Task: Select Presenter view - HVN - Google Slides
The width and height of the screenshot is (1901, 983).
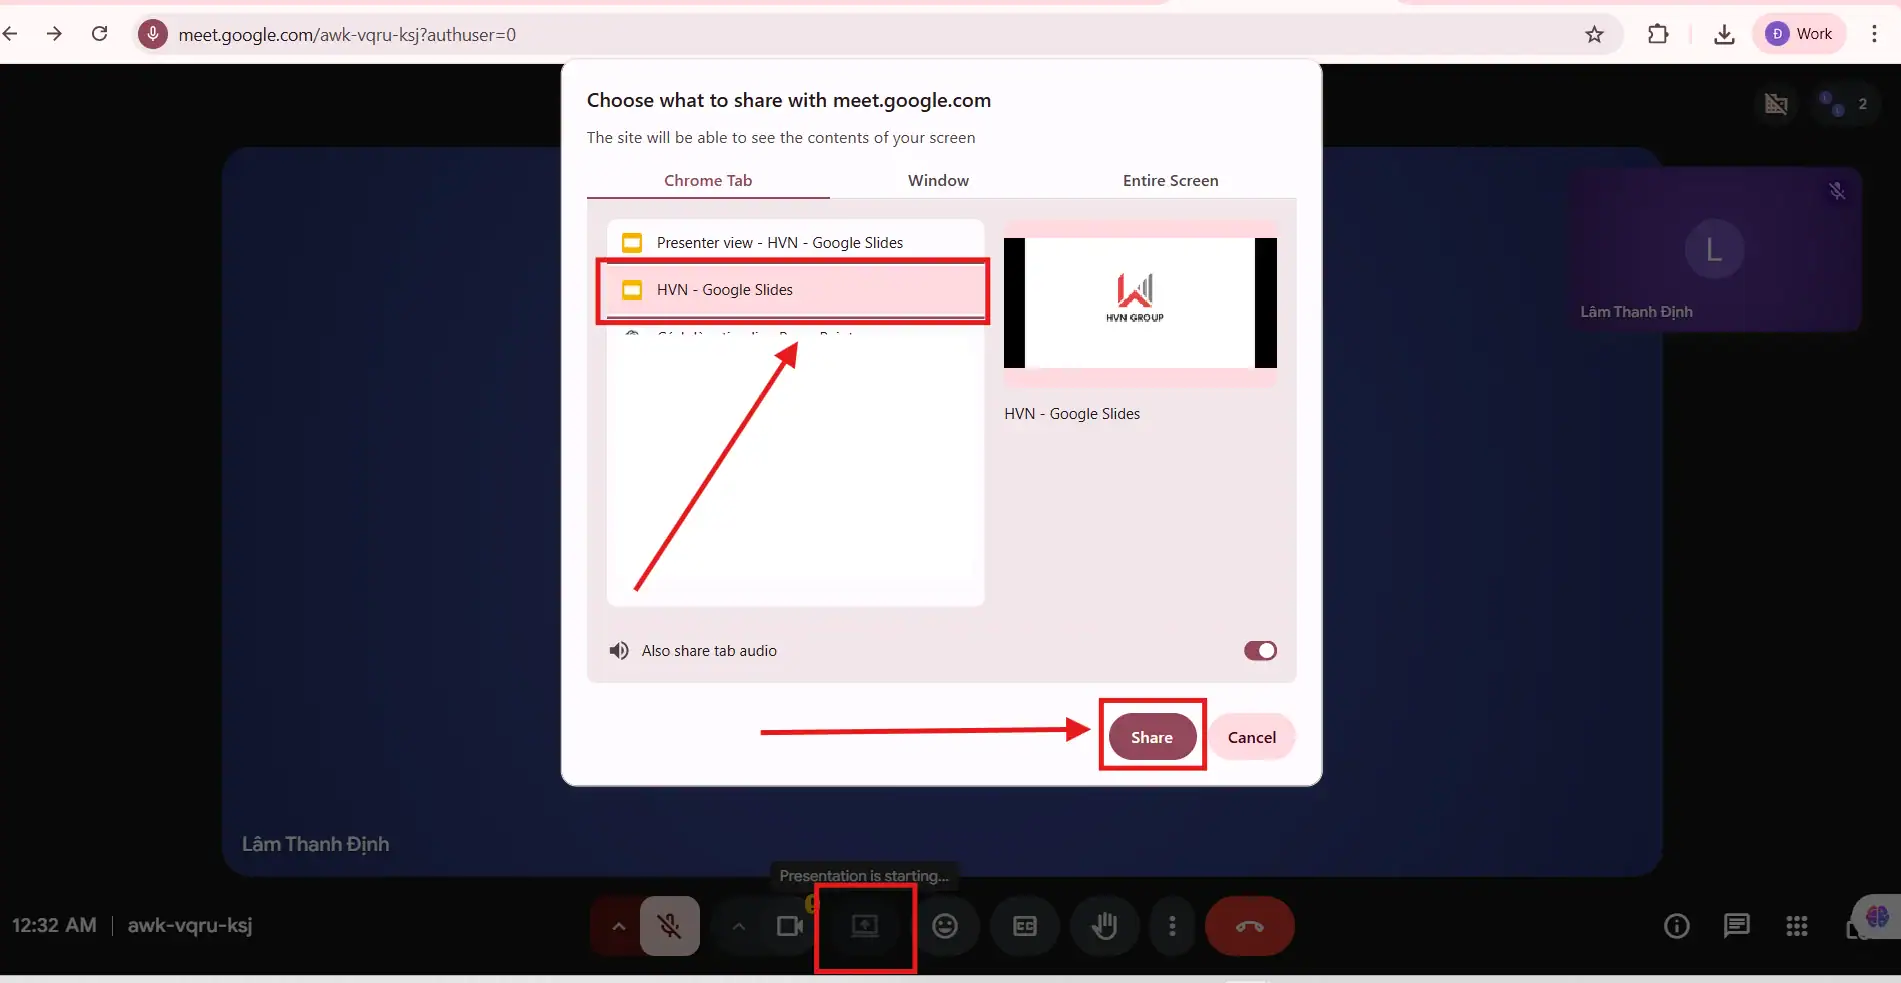Action: click(779, 243)
